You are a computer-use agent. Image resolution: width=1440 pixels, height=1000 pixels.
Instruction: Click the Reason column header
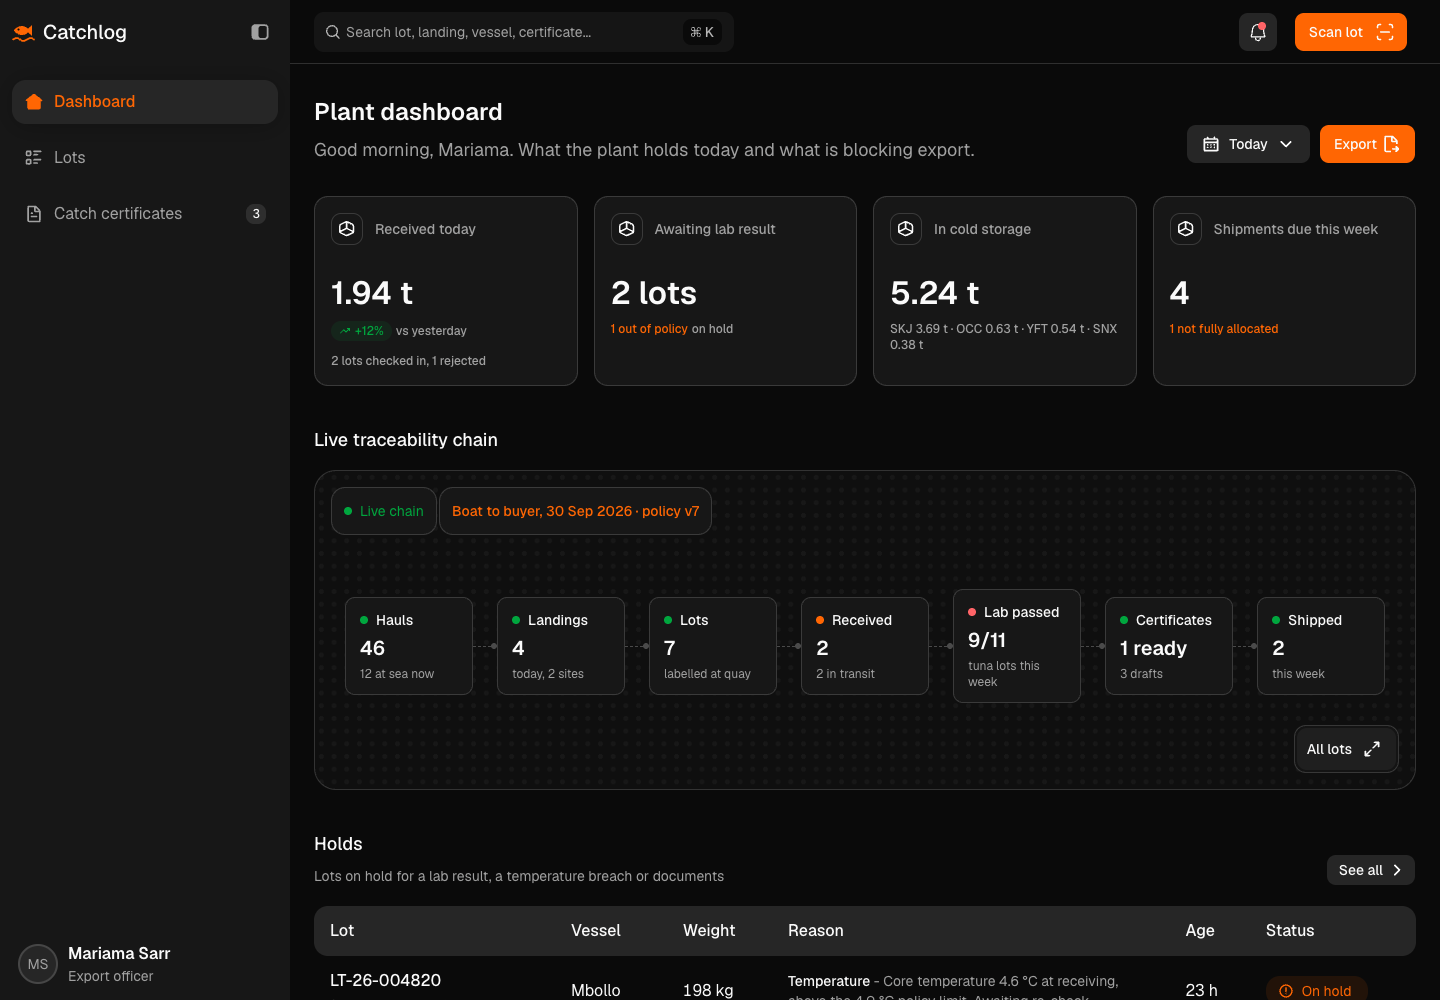pyautogui.click(x=816, y=931)
